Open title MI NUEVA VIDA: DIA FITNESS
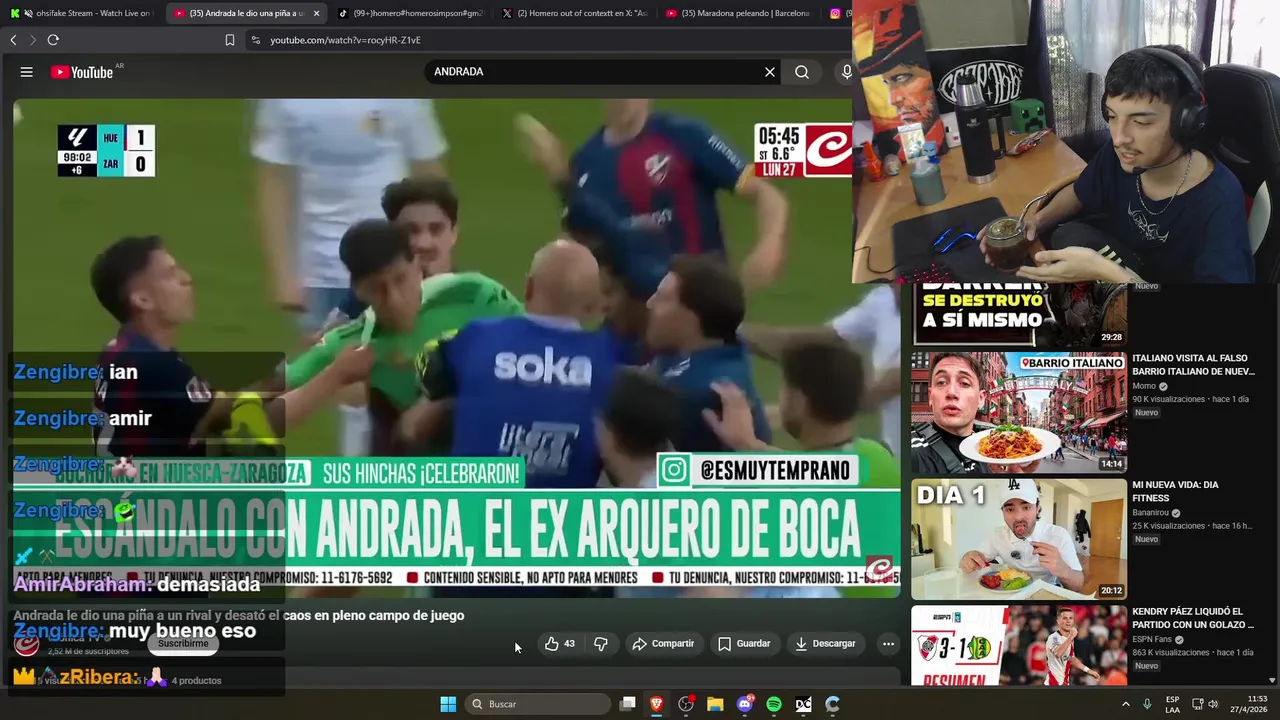The width and height of the screenshot is (1280, 720). (1176, 491)
